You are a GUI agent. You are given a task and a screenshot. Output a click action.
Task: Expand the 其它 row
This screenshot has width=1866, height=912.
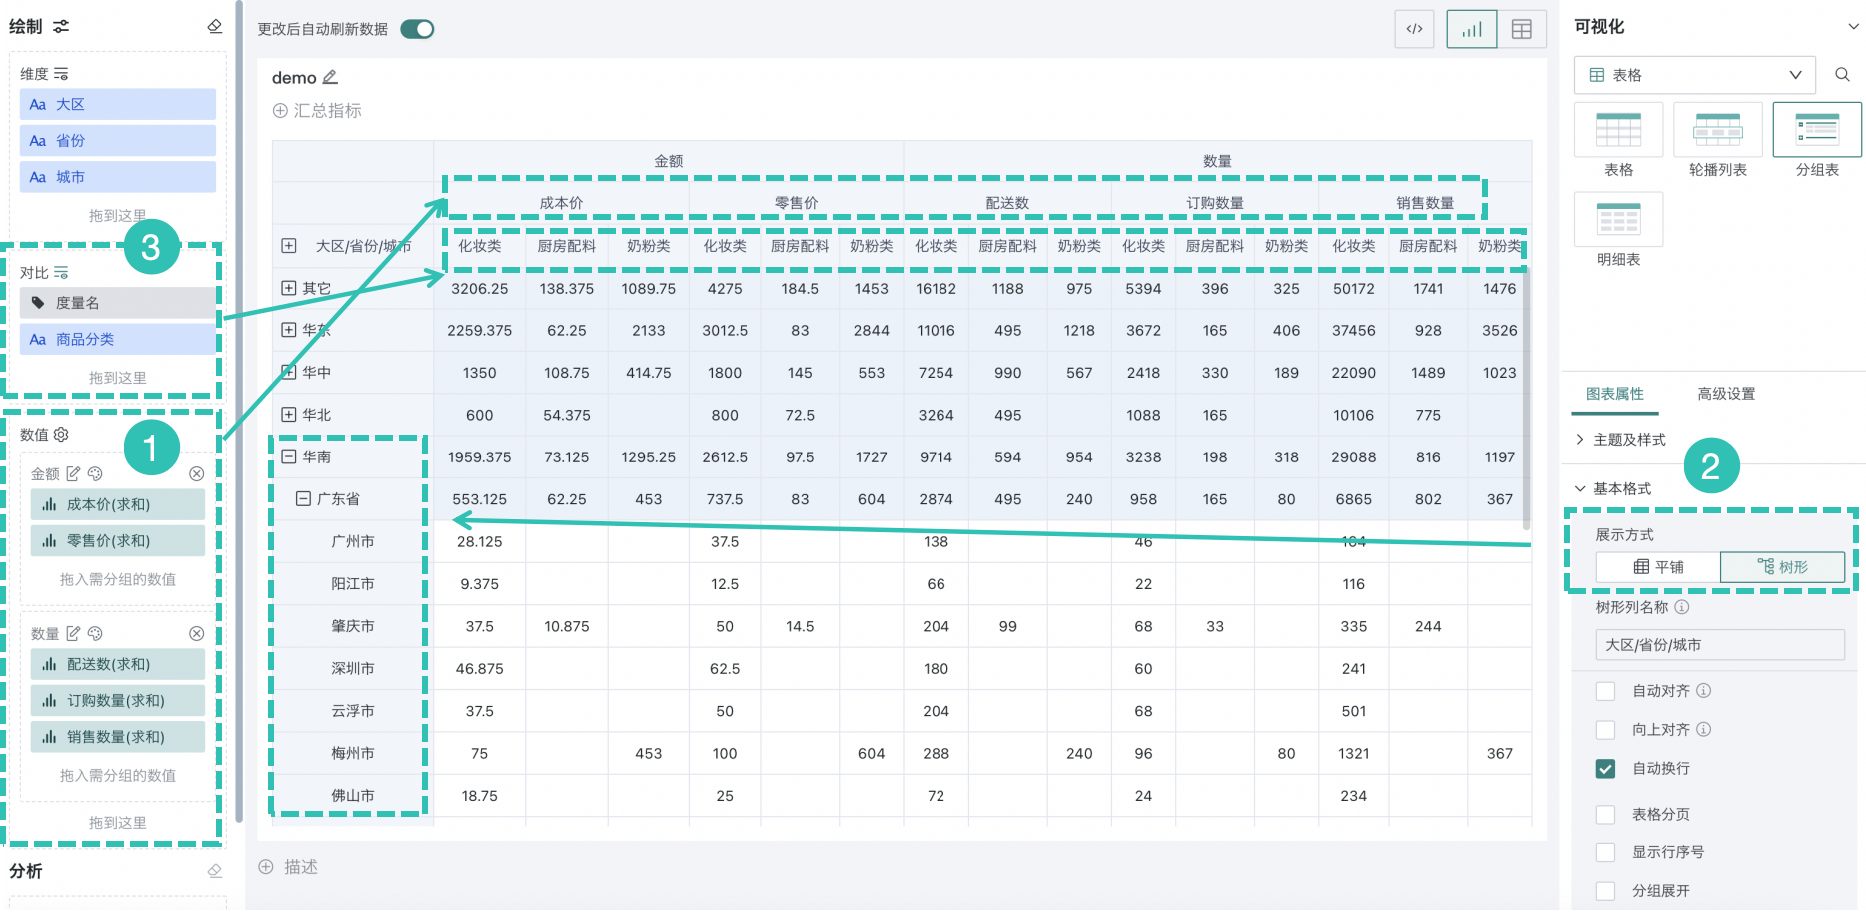coord(289,288)
